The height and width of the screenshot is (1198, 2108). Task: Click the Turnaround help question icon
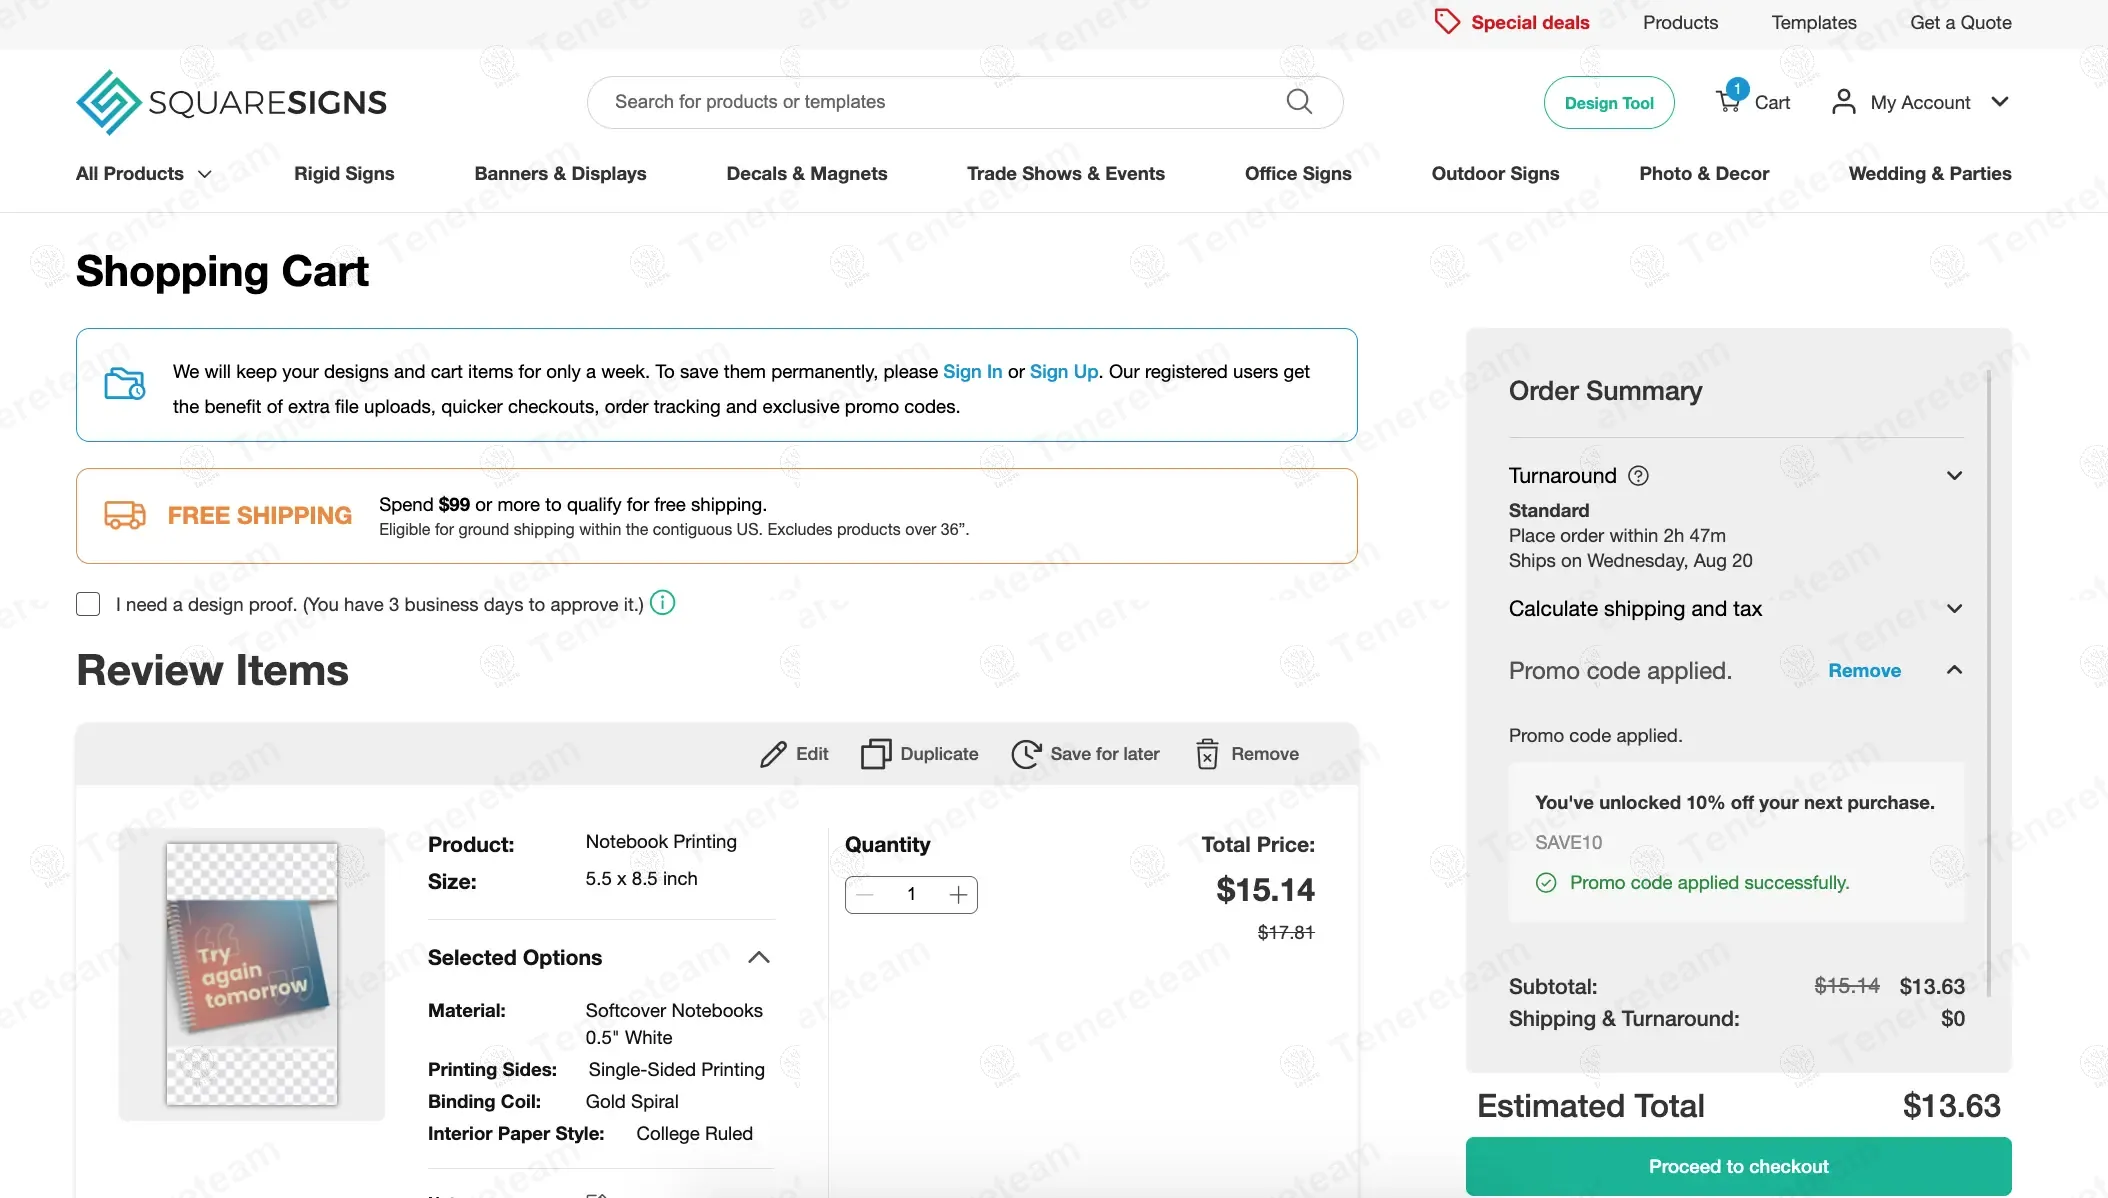[x=1638, y=476]
